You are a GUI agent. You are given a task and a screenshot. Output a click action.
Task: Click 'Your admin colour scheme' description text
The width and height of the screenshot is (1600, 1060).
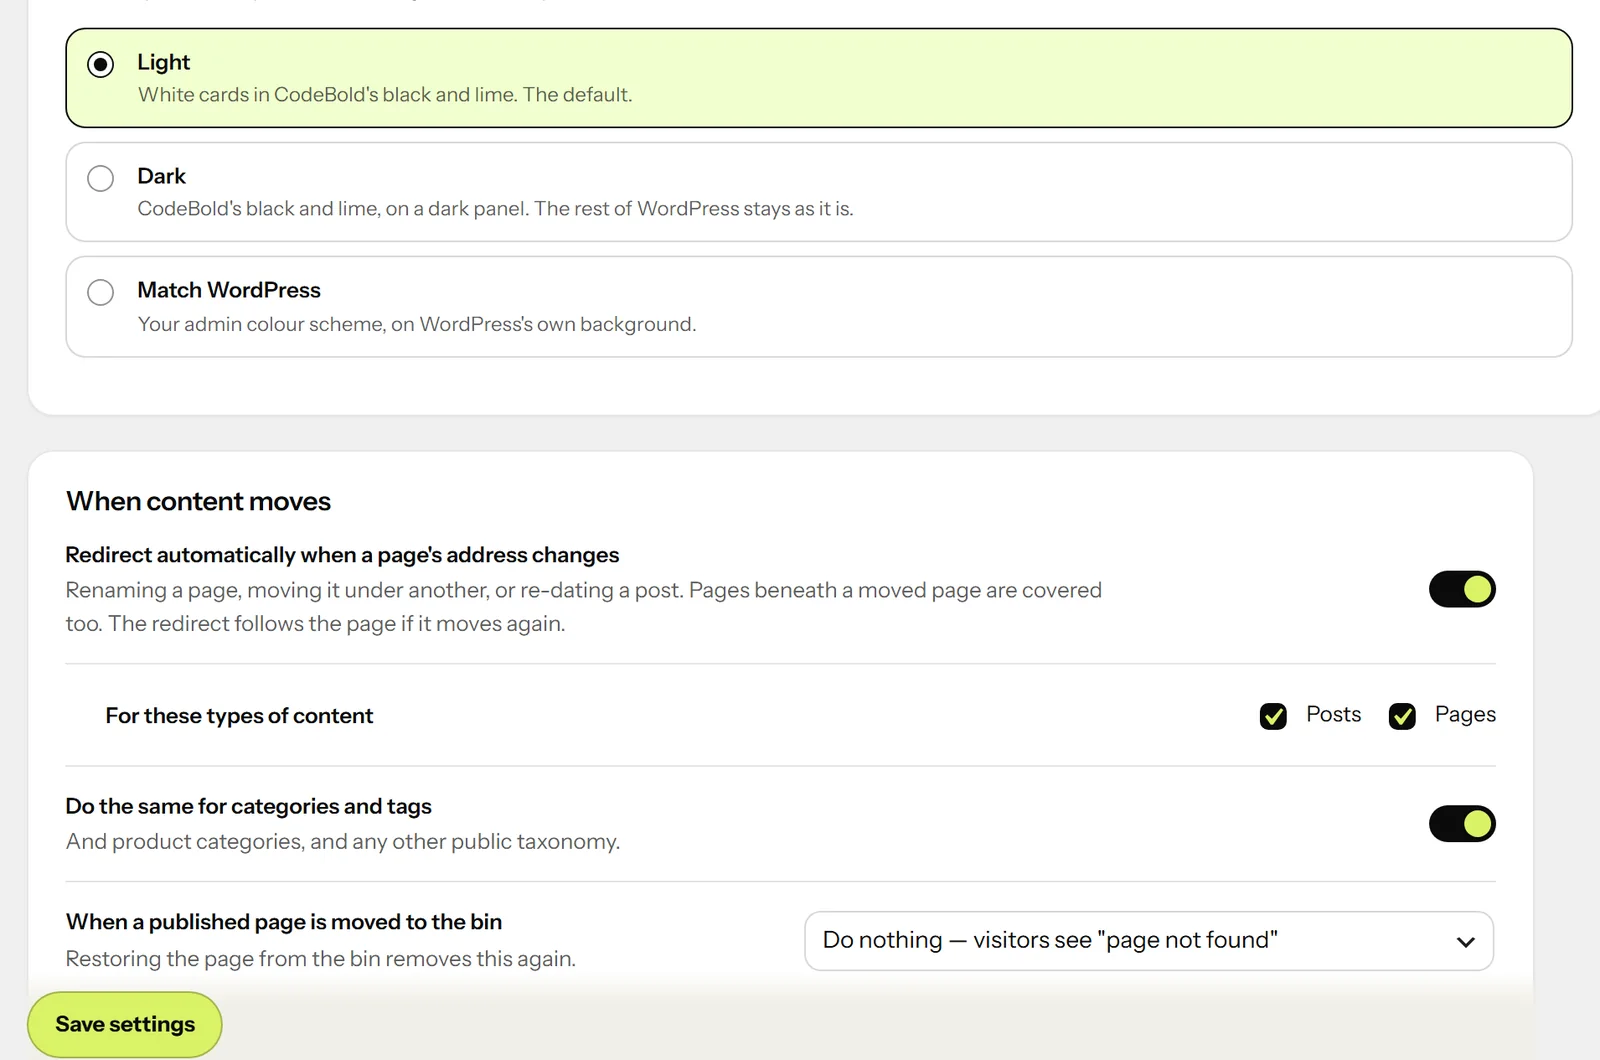(x=417, y=324)
